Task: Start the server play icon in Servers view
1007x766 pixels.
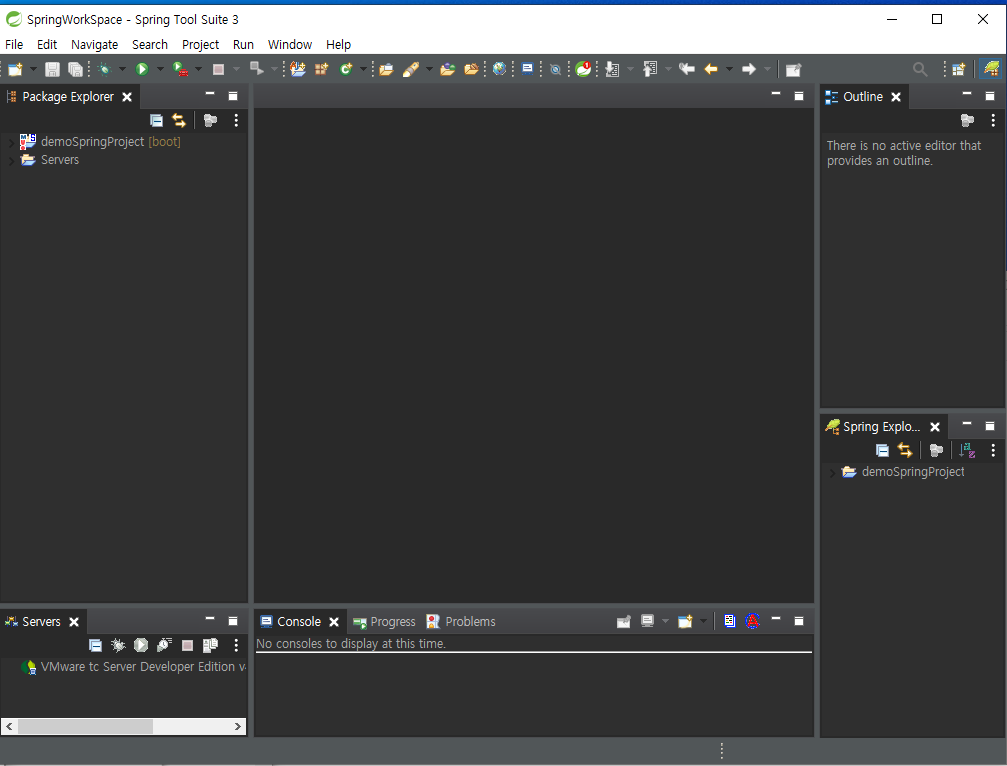Action: pyautogui.click(x=141, y=645)
